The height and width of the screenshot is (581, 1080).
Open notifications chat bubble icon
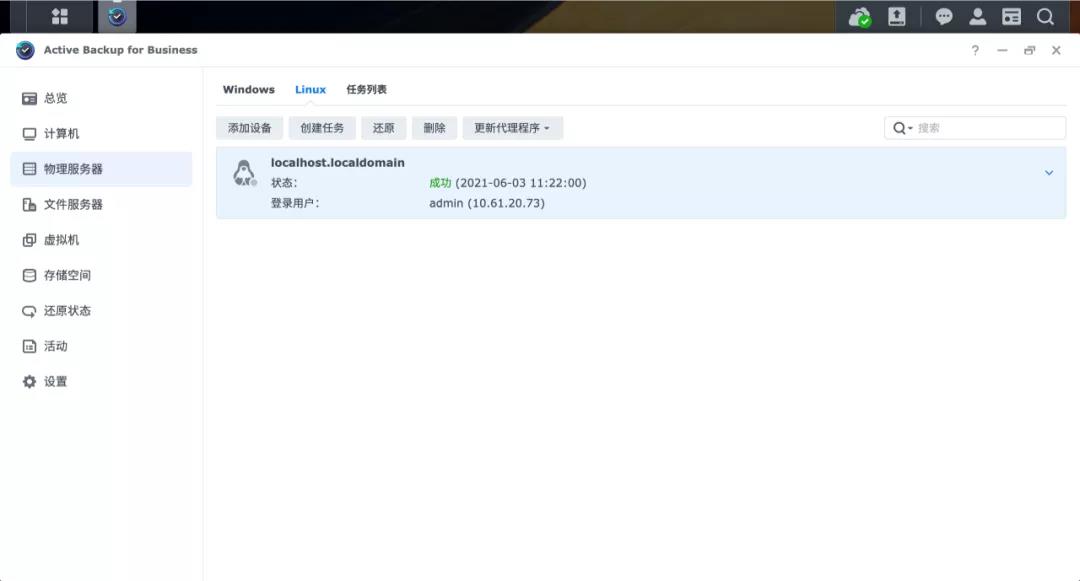[x=944, y=17]
